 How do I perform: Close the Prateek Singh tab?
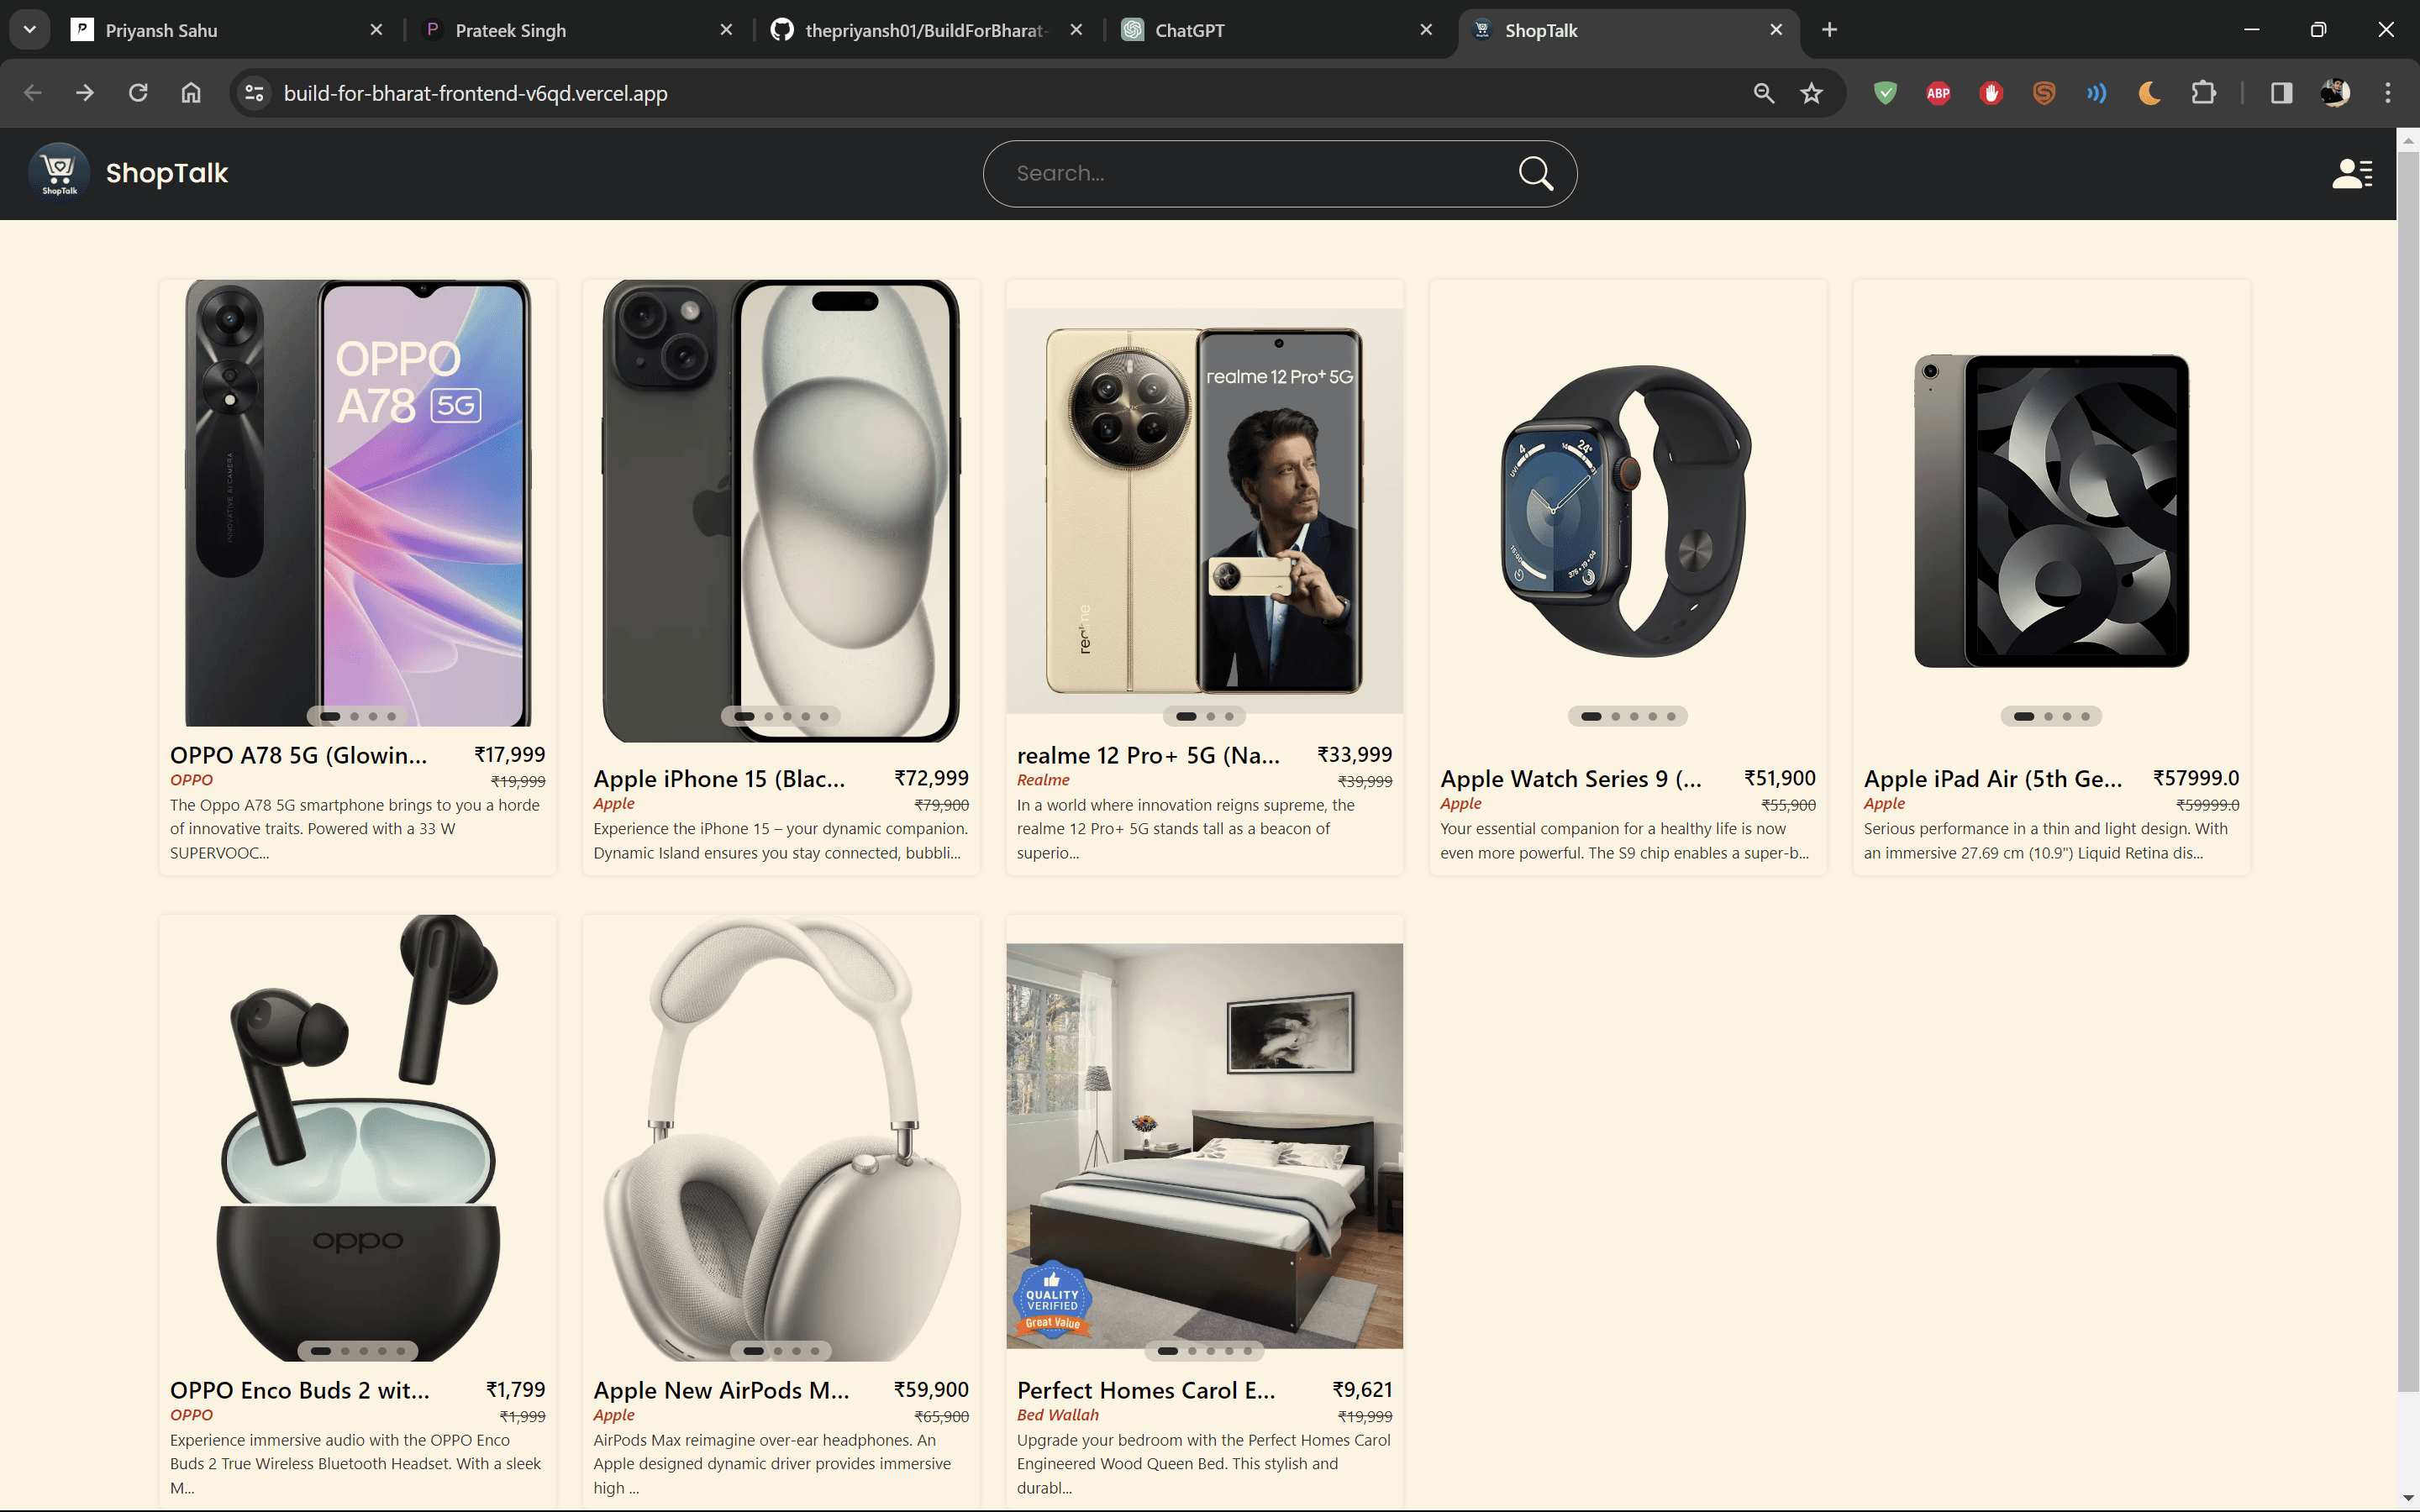tap(726, 30)
